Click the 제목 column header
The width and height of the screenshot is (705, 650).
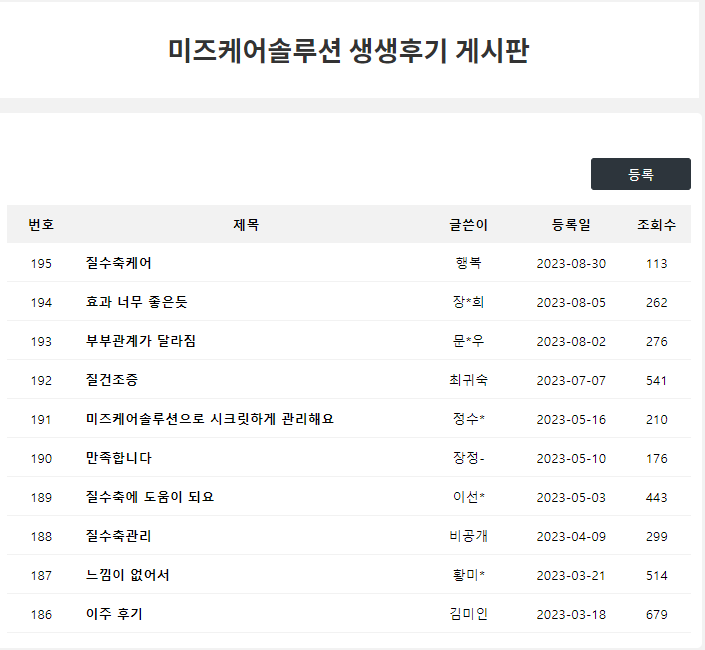click(x=246, y=224)
